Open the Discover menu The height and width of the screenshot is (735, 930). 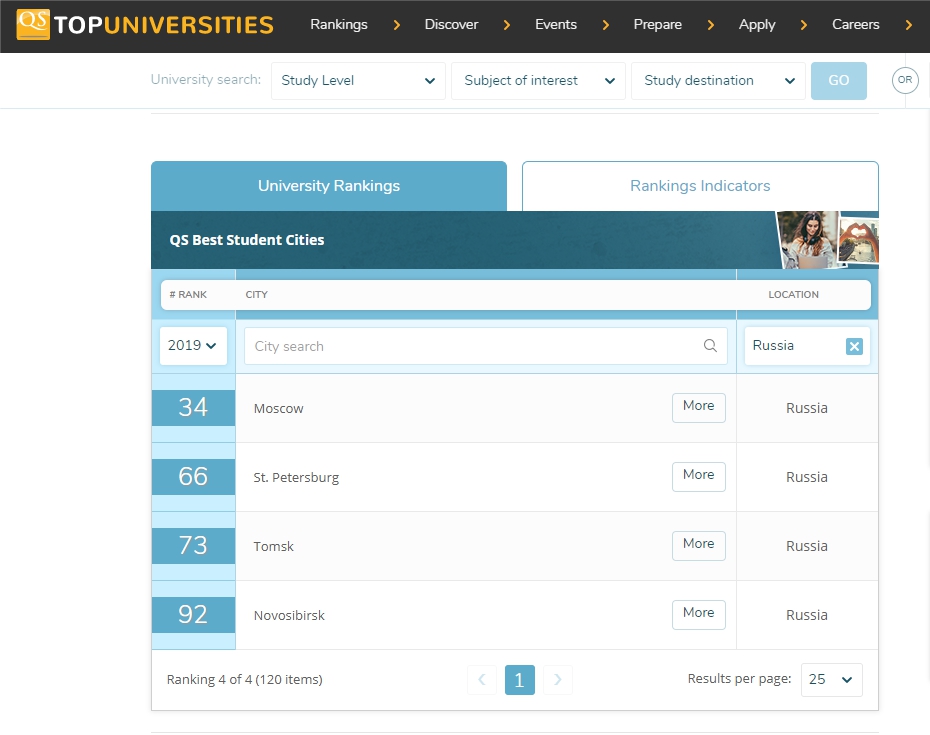point(451,24)
